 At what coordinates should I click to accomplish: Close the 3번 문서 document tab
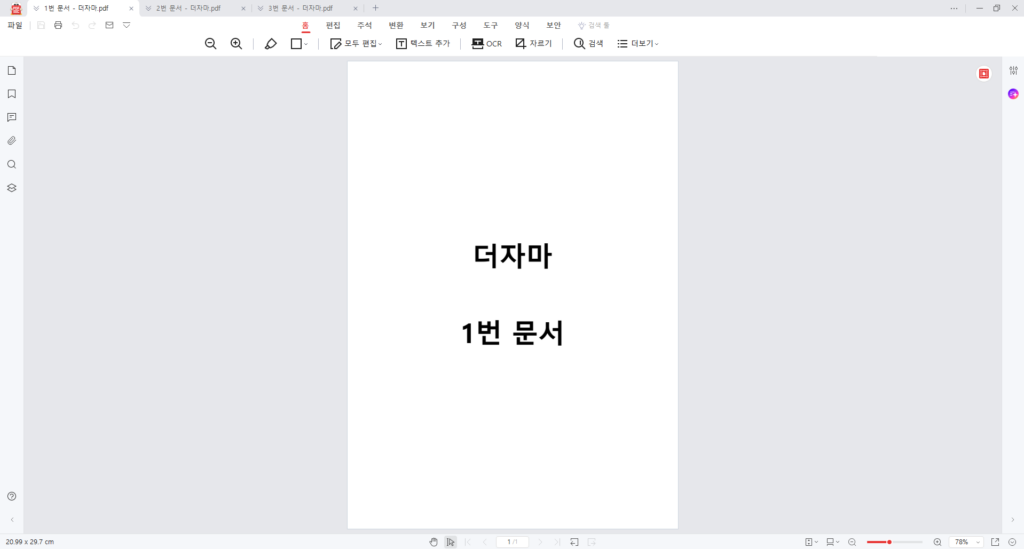pos(355,8)
